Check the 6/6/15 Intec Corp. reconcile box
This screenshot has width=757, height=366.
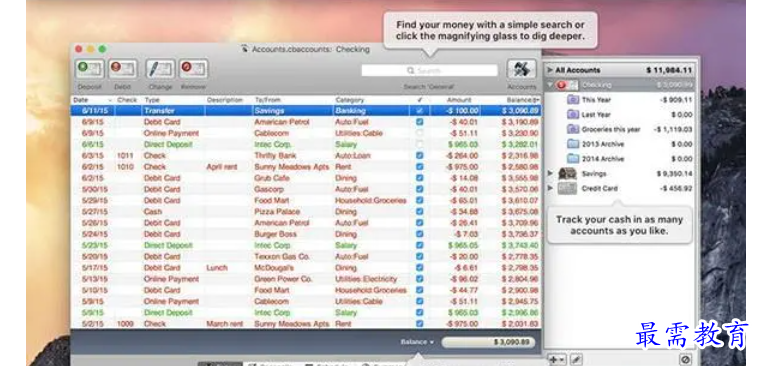[420, 144]
